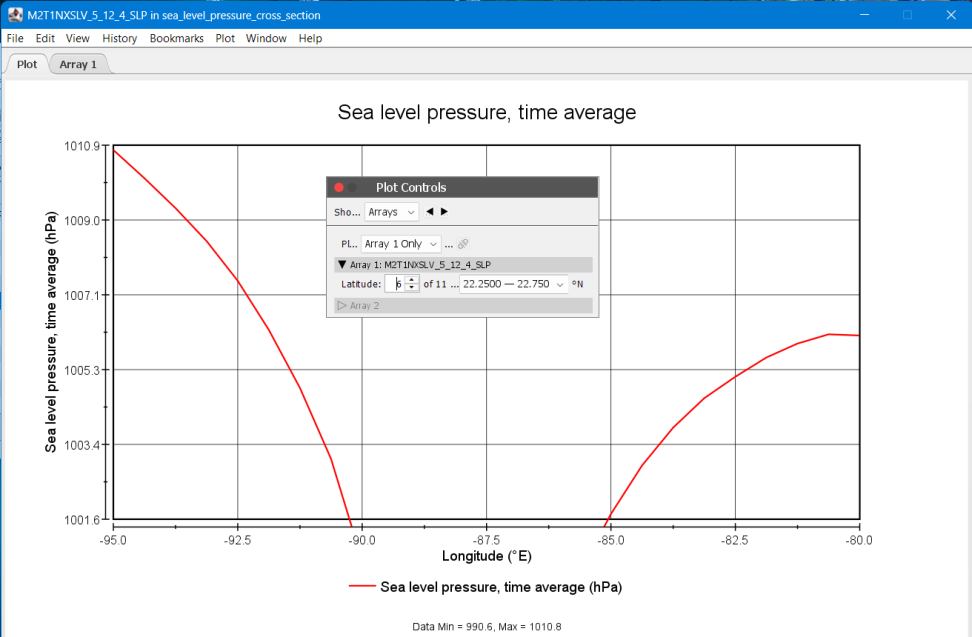This screenshot has width=972, height=637.
Task: Click the Latitude index input field
Action: click(395, 284)
